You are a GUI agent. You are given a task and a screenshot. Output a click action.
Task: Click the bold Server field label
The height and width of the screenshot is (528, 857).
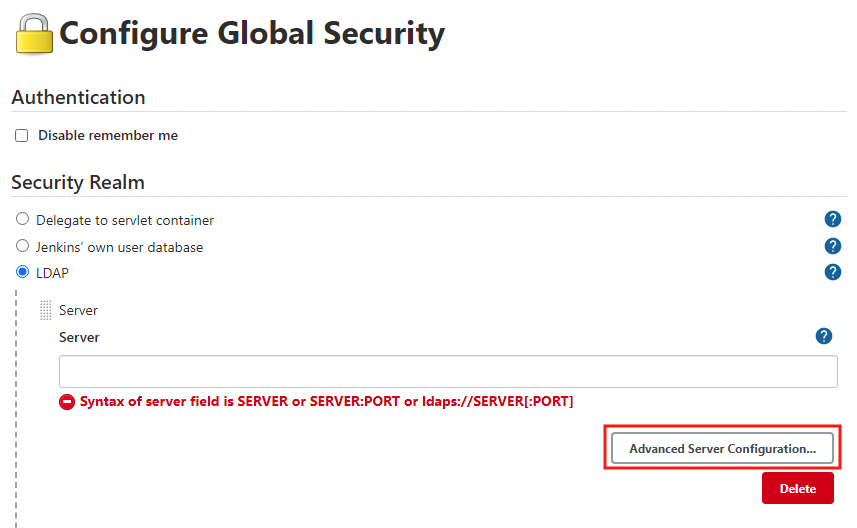(x=79, y=337)
